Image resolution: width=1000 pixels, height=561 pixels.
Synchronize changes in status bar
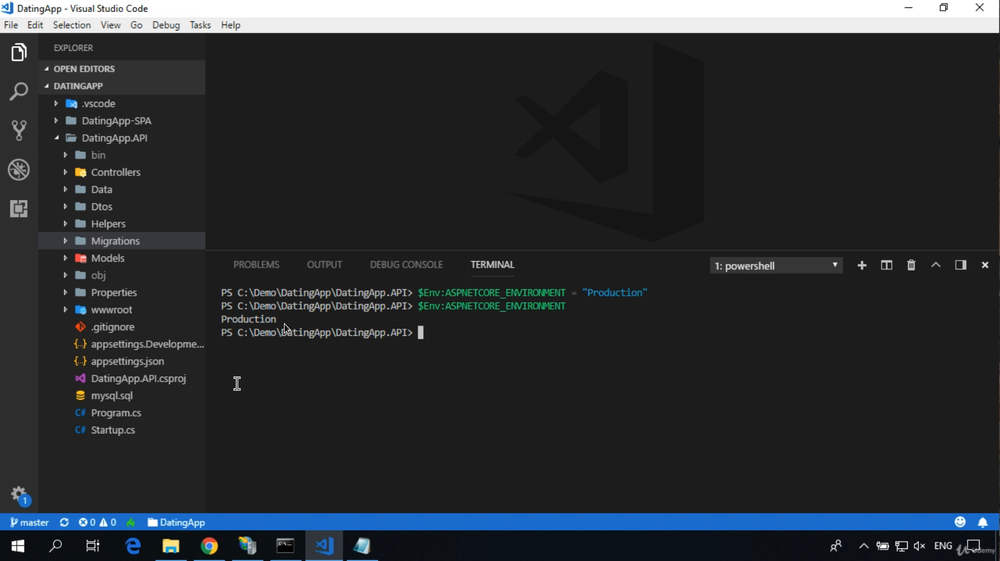[64, 522]
